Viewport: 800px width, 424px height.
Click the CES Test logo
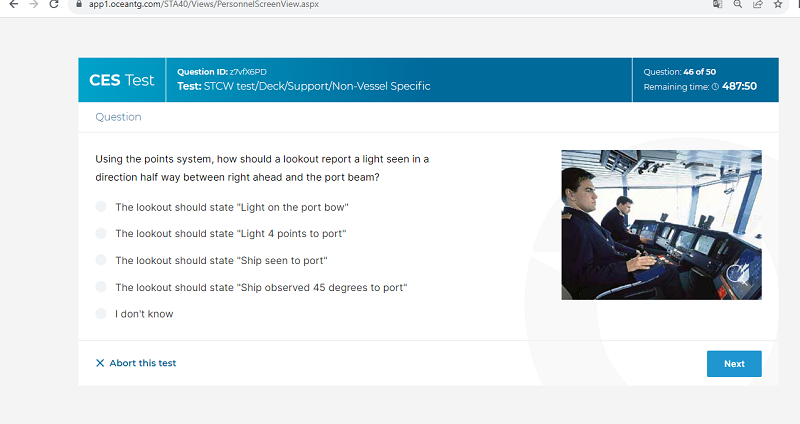[x=122, y=80]
